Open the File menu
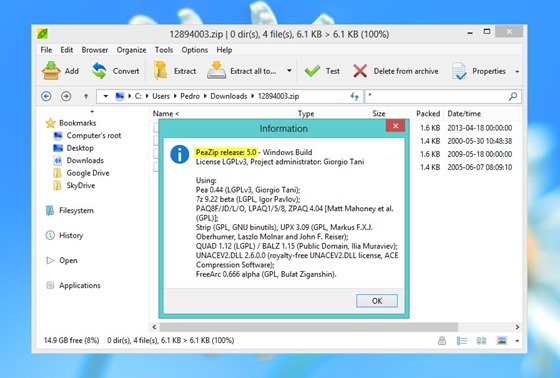Viewport: 560px width, 378px height. pos(46,50)
